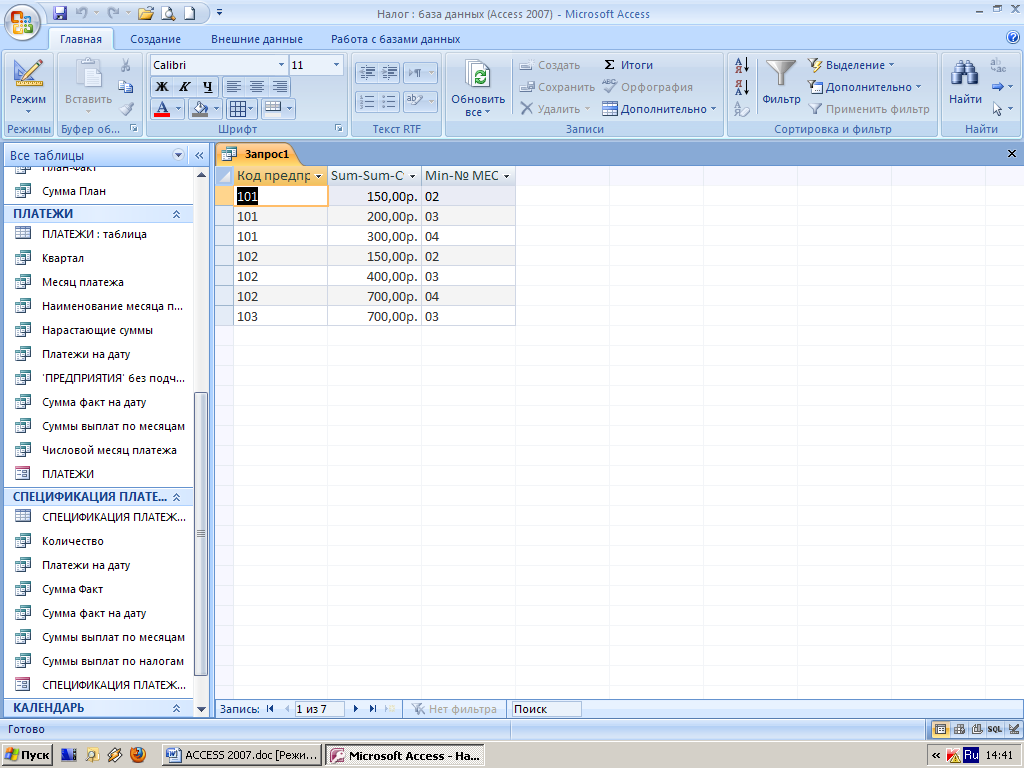Open the font size 11 dropdown
Image resolution: width=1024 pixels, height=768 pixels.
[x=336, y=65]
